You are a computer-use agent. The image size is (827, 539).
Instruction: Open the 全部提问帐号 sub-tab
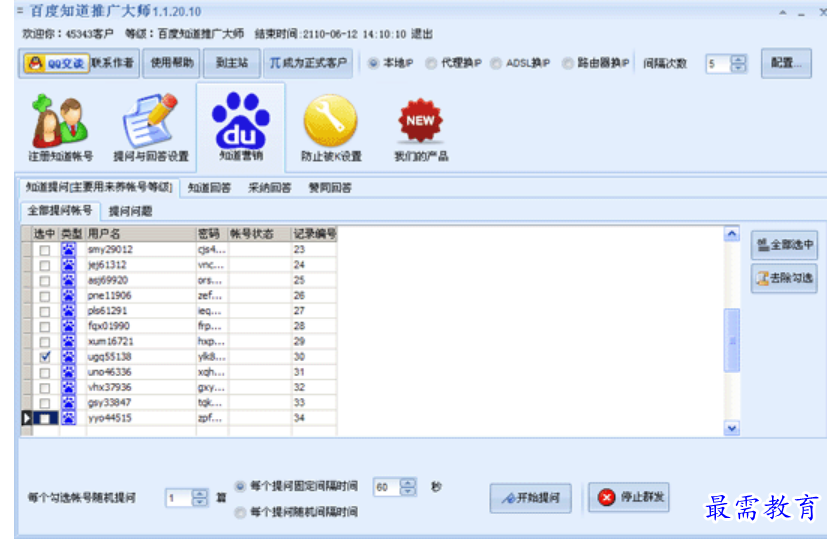tap(60, 210)
